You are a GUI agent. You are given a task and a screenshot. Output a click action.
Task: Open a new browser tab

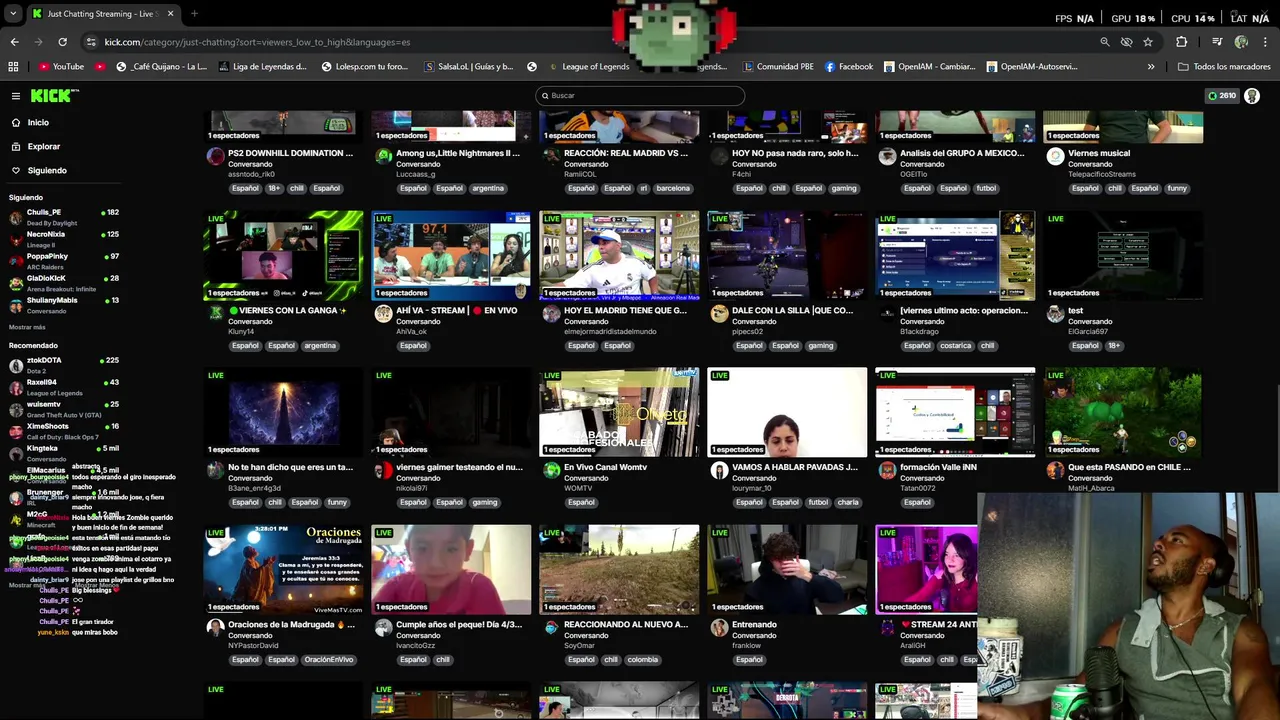pyautogui.click(x=194, y=14)
